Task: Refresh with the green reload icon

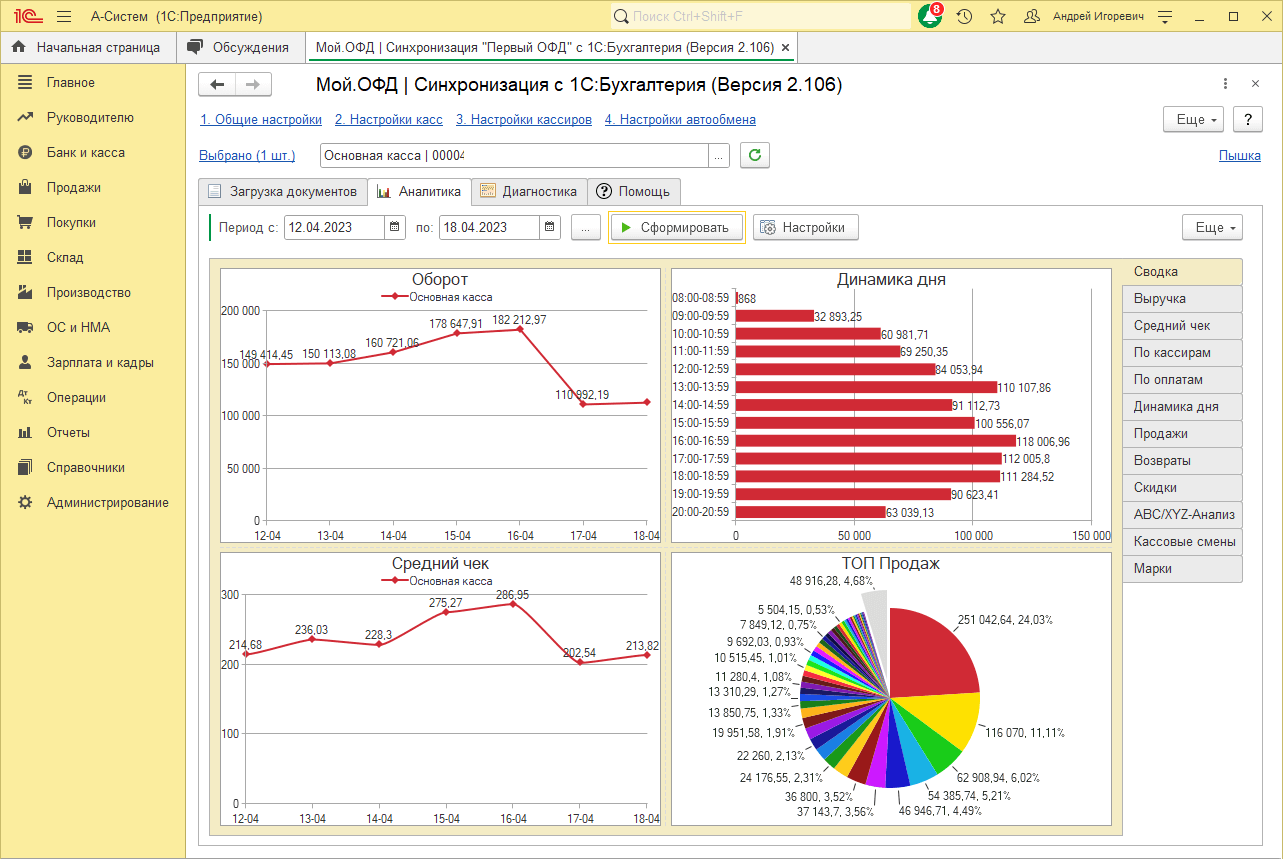Action: 755,155
